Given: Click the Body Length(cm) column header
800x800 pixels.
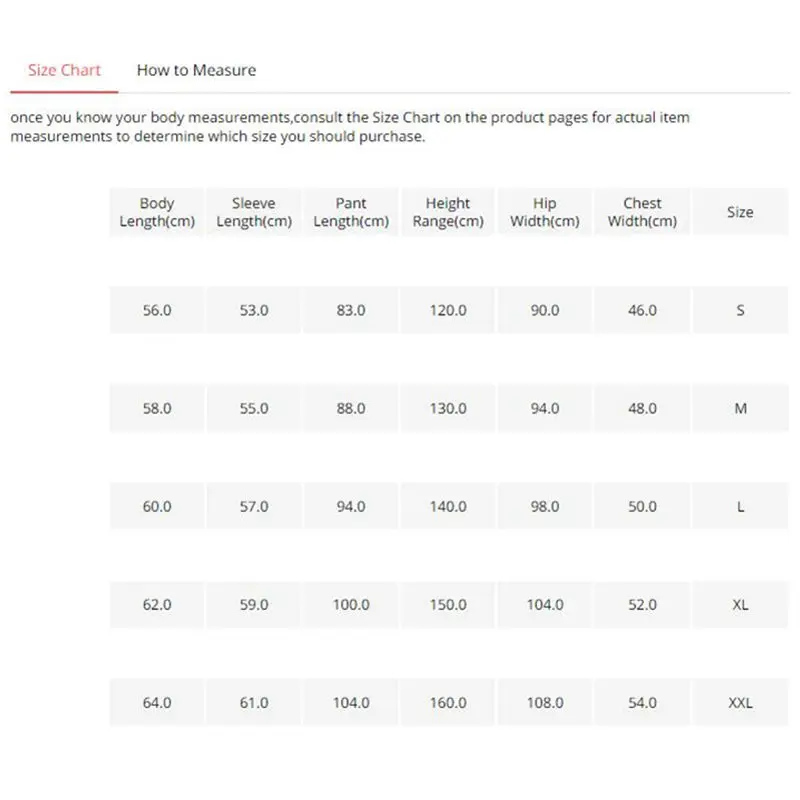Looking at the screenshot, I should [x=157, y=212].
